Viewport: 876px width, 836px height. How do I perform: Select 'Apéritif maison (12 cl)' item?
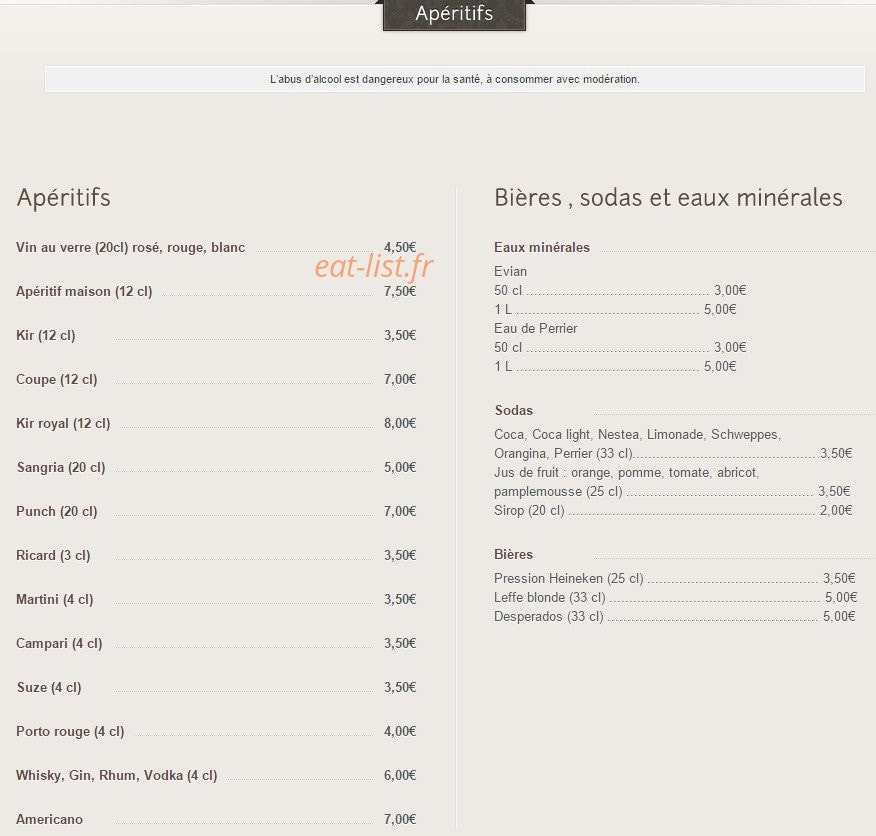click(84, 292)
